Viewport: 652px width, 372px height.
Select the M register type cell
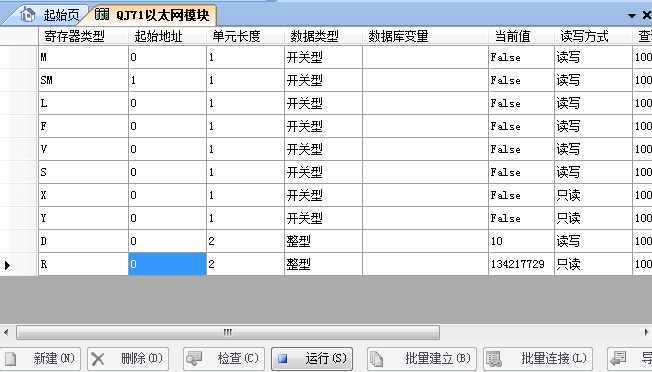pyautogui.click(x=83, y=57)
